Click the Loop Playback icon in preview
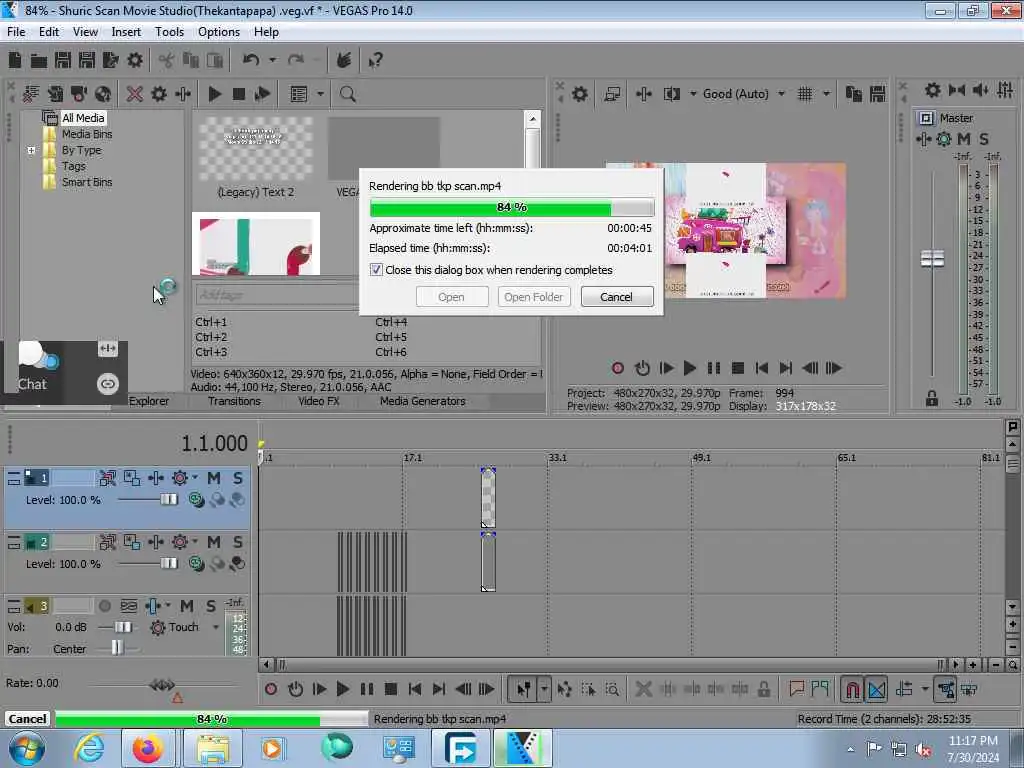The height and width of the screenshot is (768, 1024). point(643,368)
